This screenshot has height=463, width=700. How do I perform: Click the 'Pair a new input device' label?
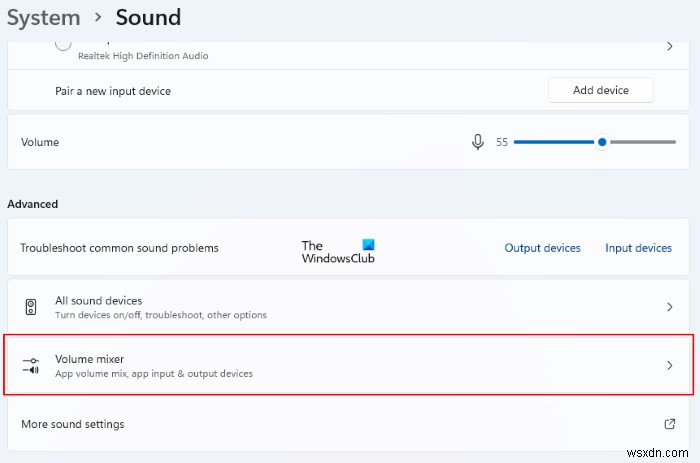tap(113, 91)
